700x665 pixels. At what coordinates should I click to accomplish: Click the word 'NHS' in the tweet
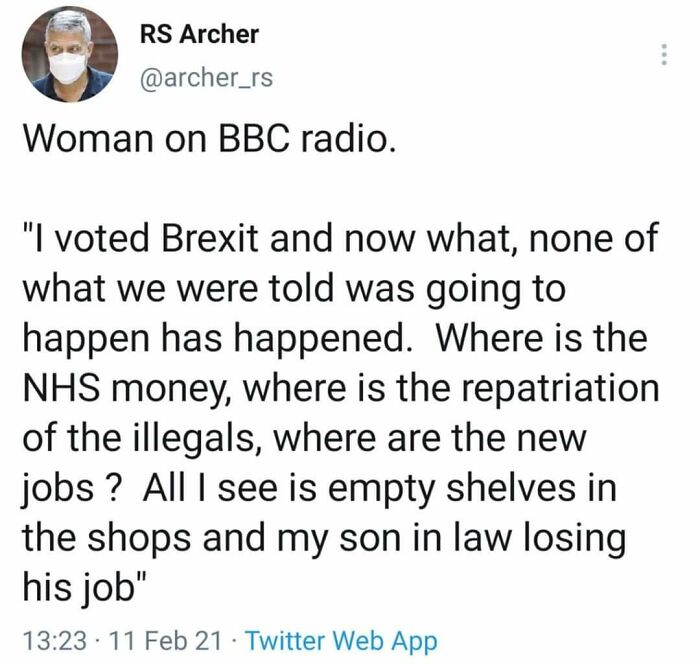click(61, 386)
